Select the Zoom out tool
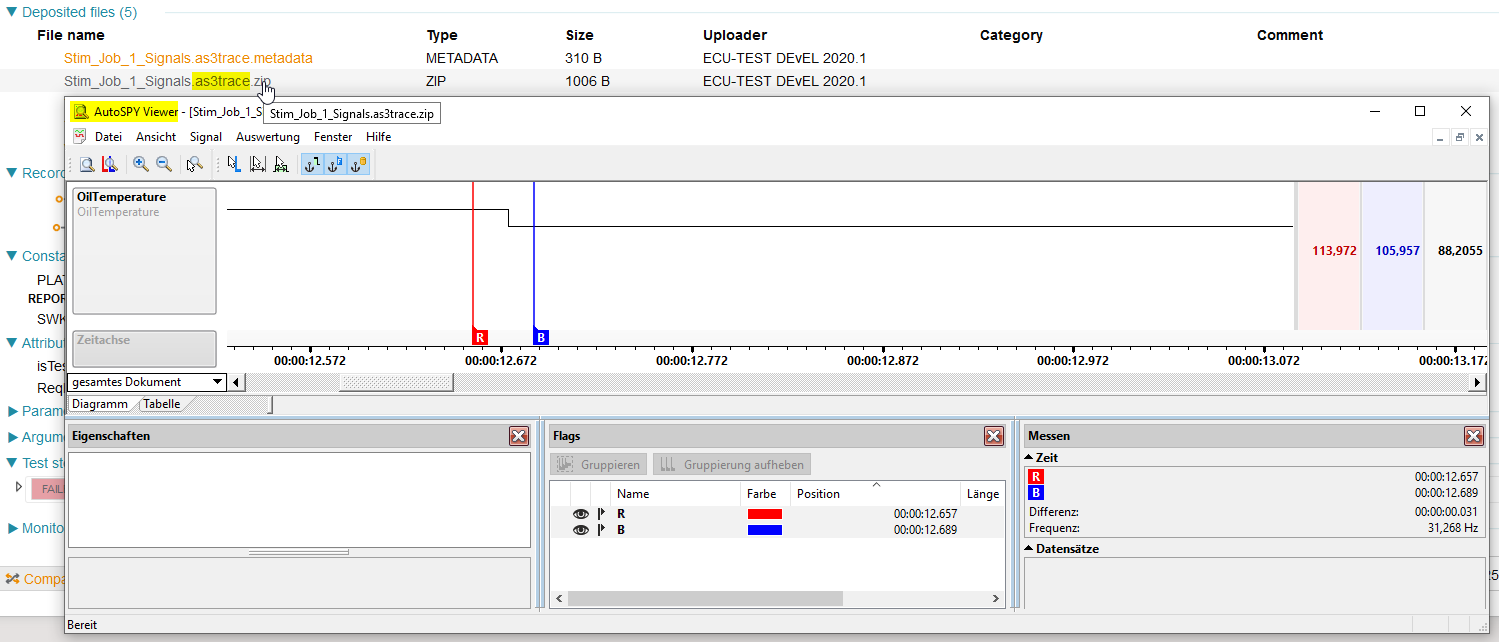 (164, 164)
